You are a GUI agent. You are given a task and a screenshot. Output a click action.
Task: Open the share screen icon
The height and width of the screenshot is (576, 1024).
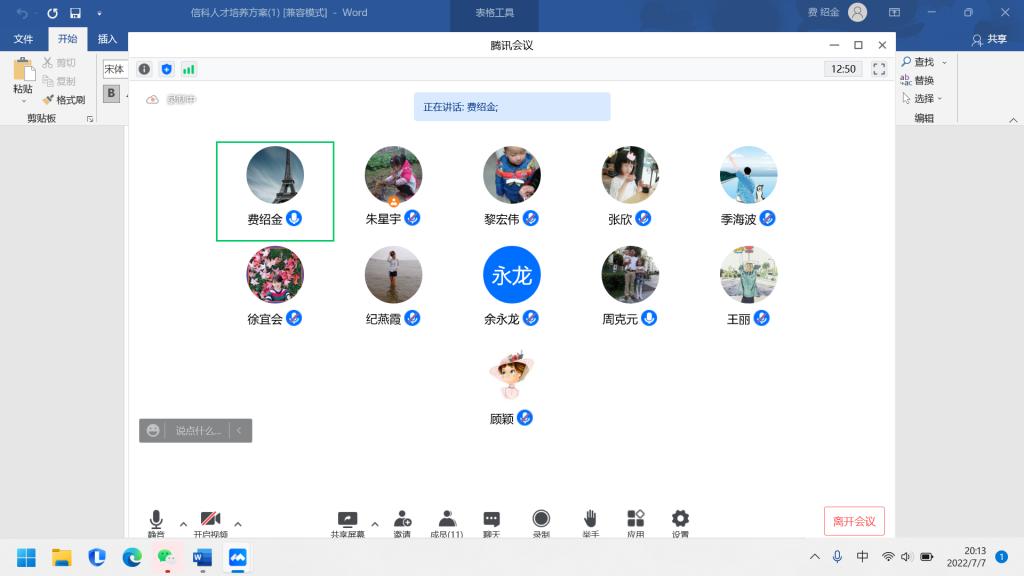[x=347, y=520]
